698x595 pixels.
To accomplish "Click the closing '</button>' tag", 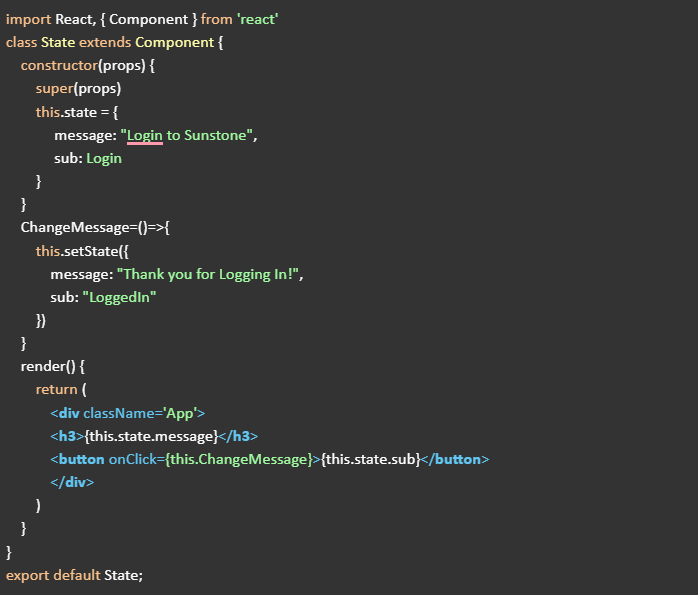I will pos(455,459).
